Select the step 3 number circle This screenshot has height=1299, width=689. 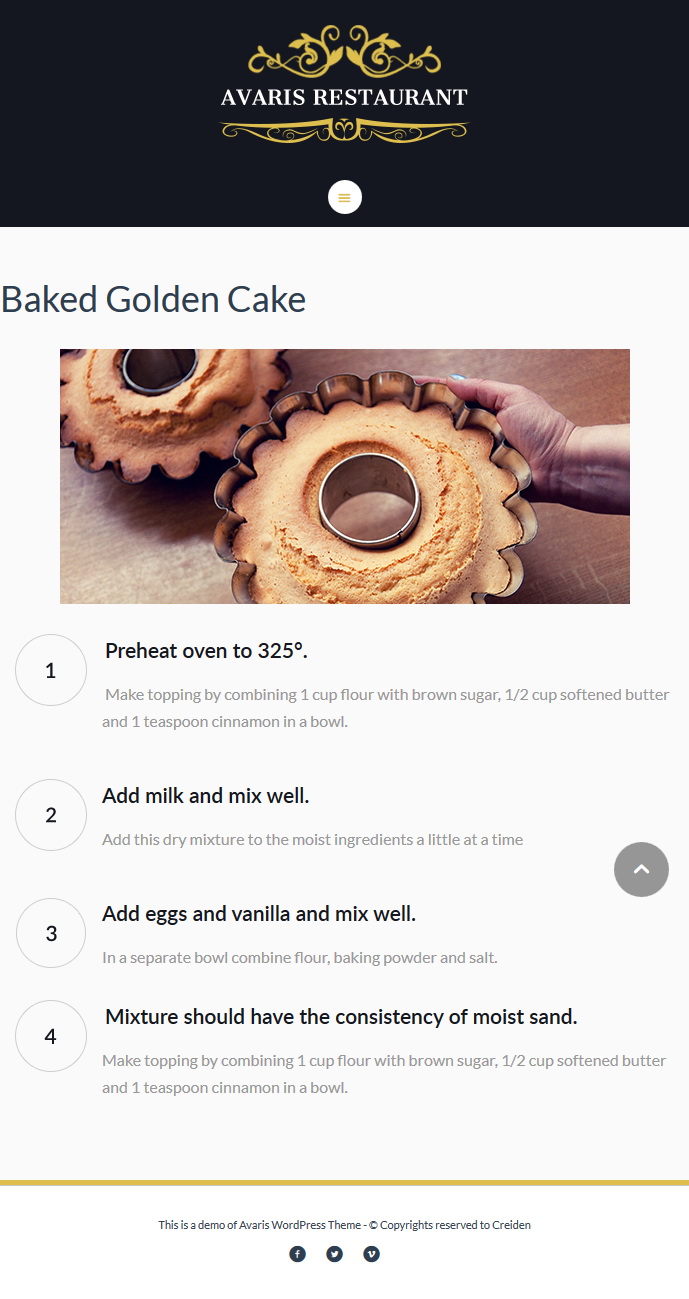pos(51,933)
